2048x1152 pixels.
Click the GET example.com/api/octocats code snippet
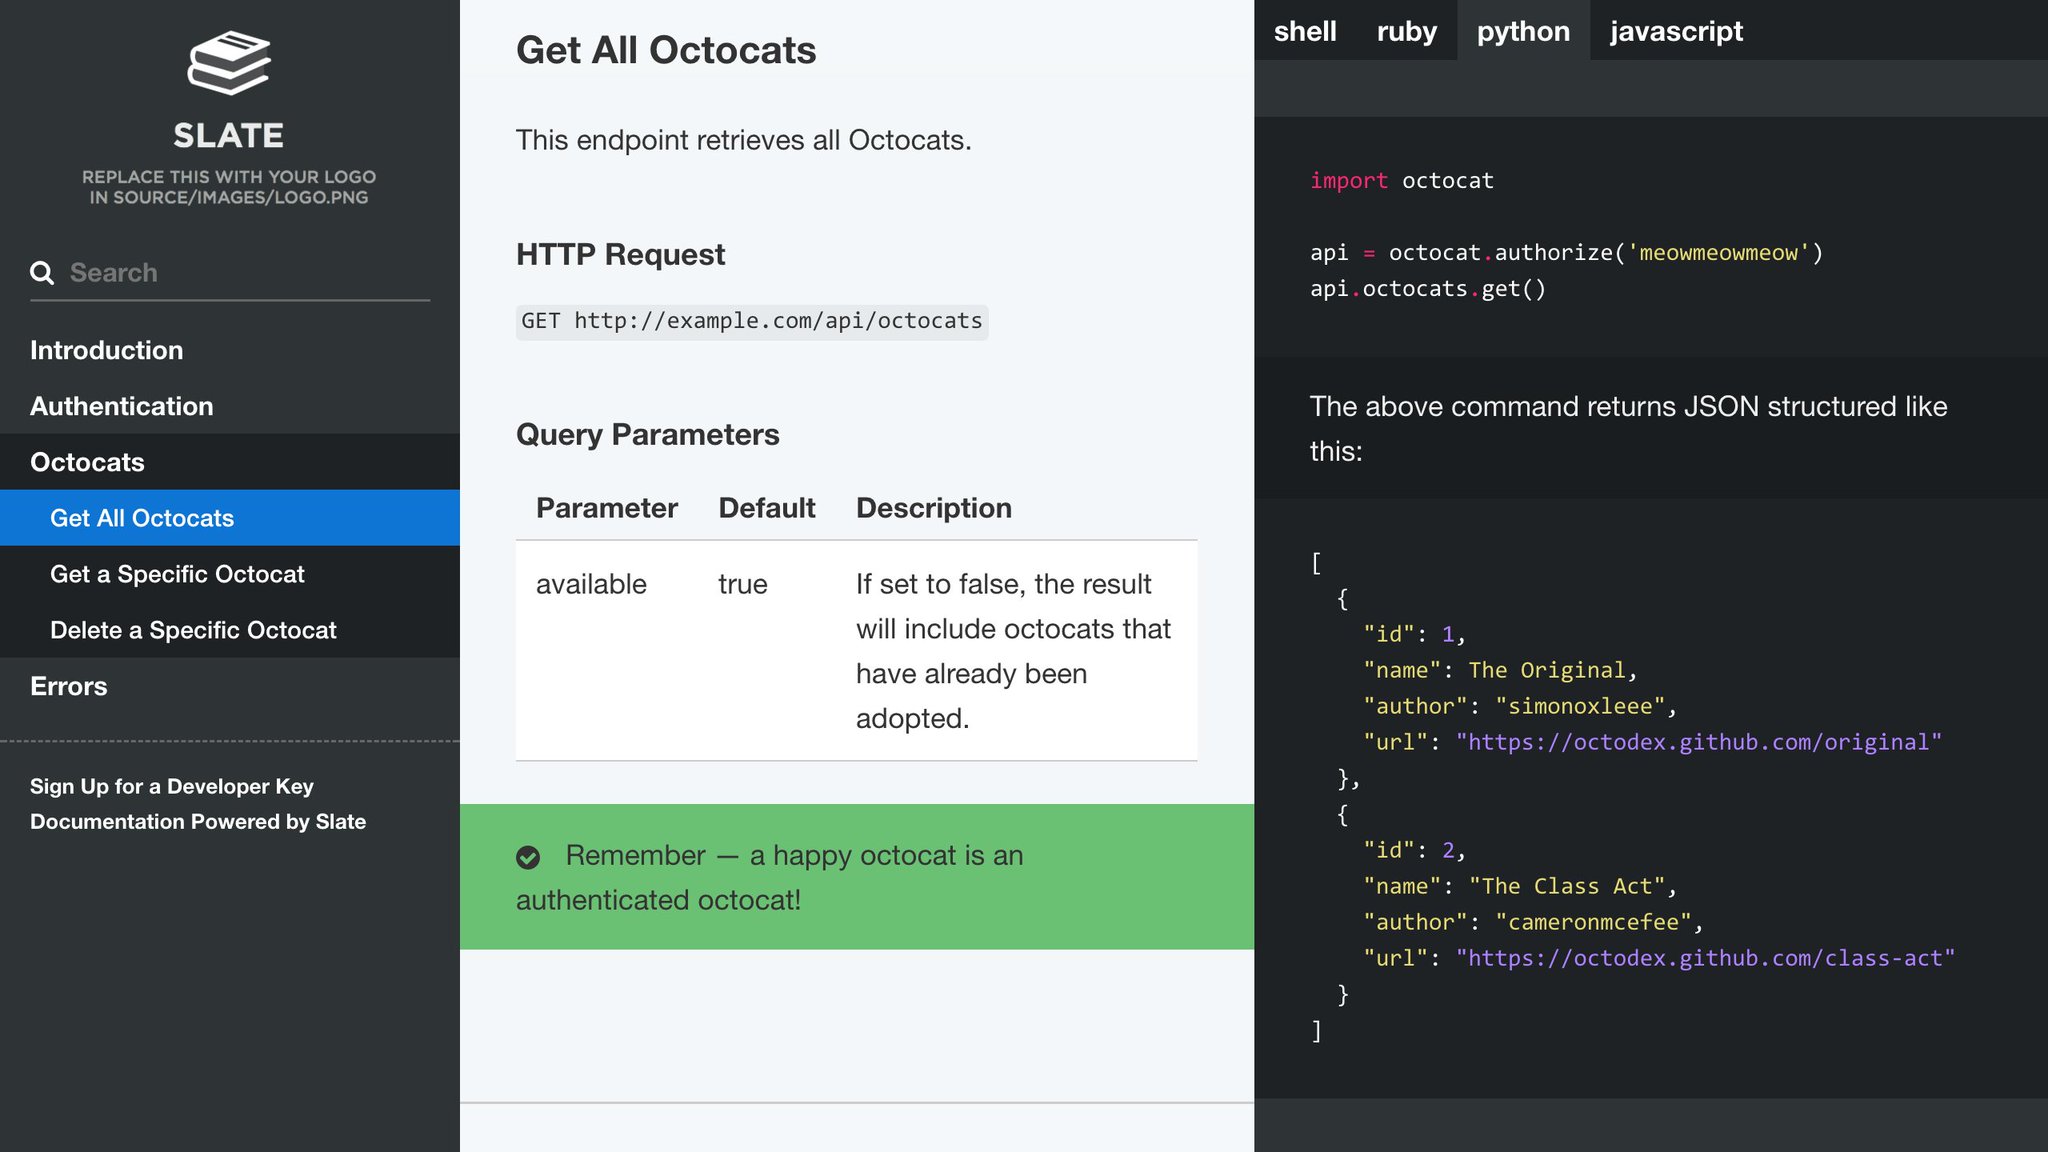(752, 321)
